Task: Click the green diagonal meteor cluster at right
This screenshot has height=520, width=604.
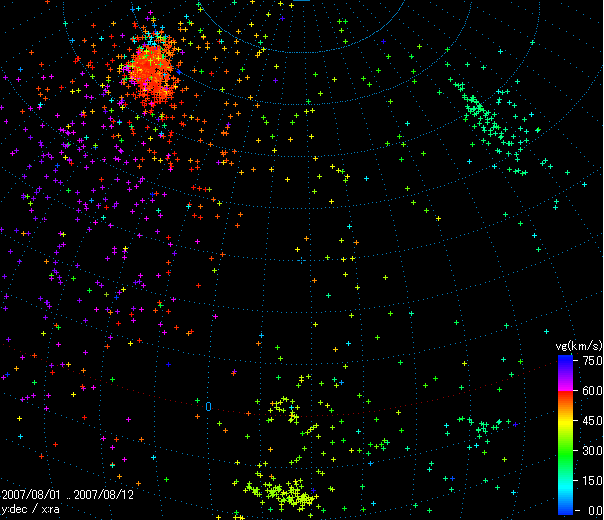Action: pyautogui.click(x=491, y=121)
